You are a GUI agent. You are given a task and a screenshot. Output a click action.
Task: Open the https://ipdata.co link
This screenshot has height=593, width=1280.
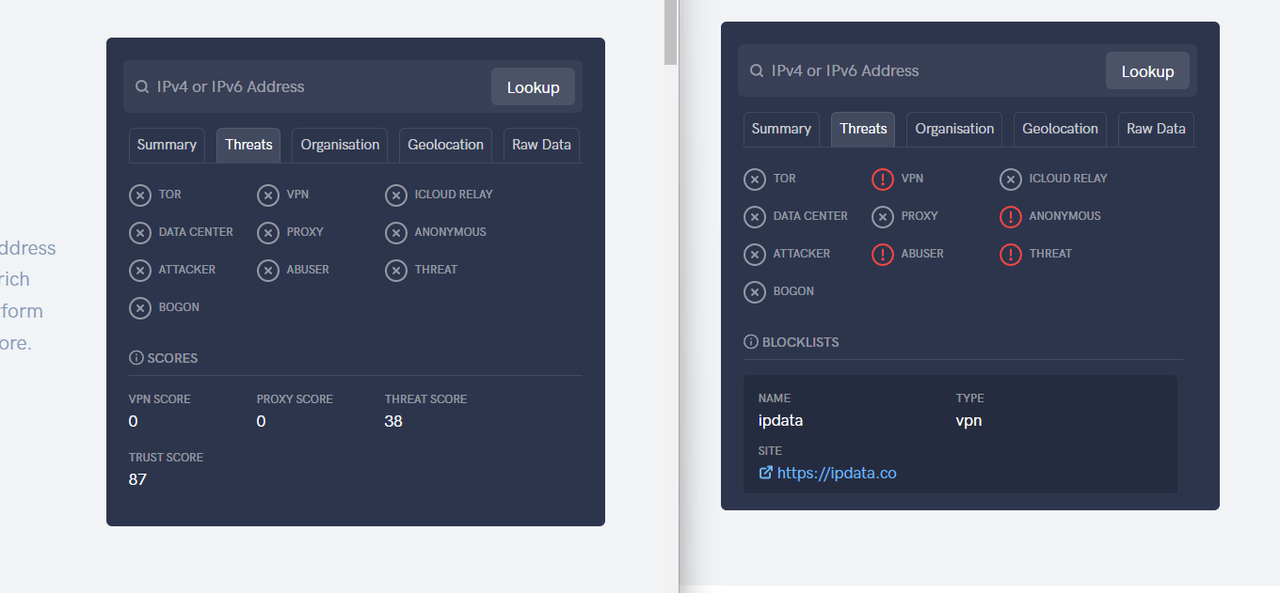coord(836,473)
